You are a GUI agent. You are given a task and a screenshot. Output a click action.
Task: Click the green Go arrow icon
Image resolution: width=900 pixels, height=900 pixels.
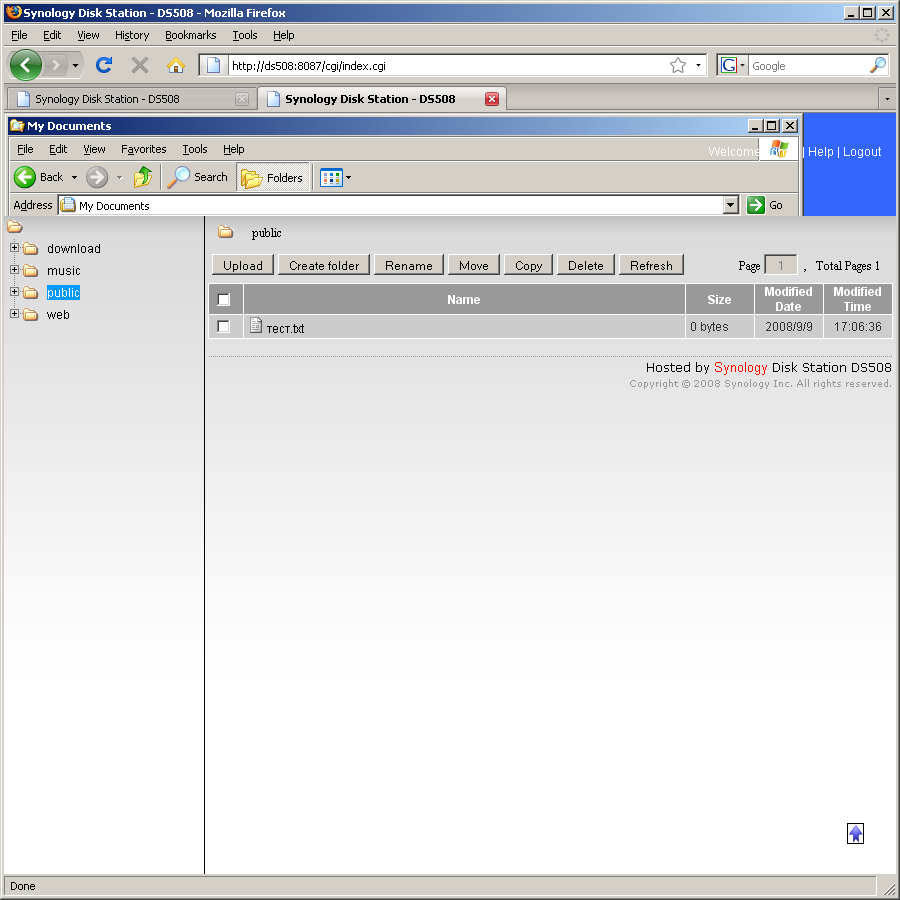[756, 205]
